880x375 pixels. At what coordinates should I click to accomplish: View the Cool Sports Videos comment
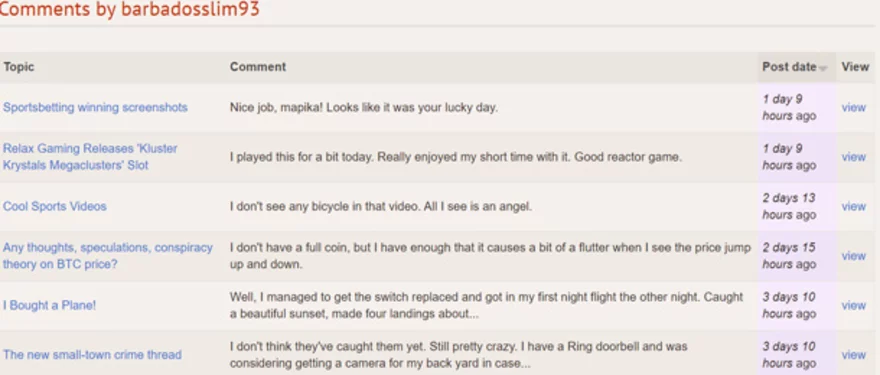pyautogui.click(x=853, y=206)
